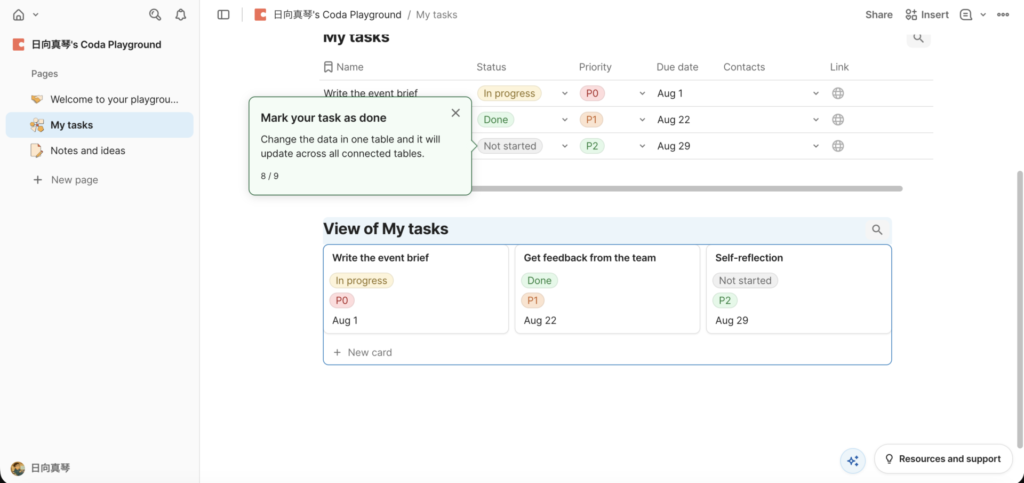Close the Mark your task as done tooltip
The width and height of the screenshot is (1024, 483).
[456, 113]
